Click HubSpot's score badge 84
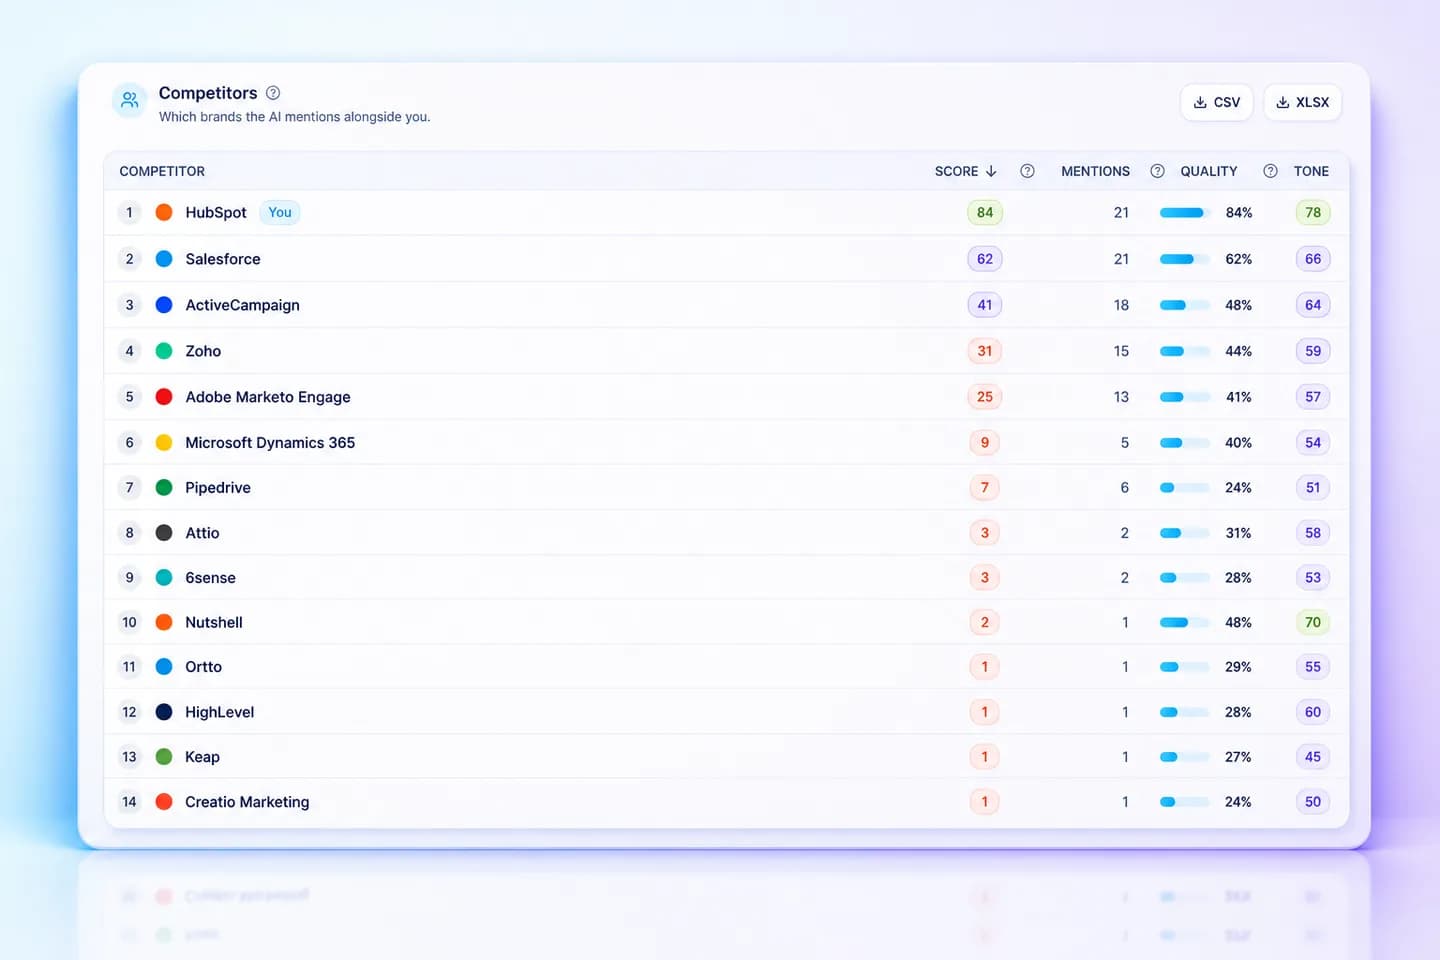Screen dimensions: 1440x960 coord(985,212)
